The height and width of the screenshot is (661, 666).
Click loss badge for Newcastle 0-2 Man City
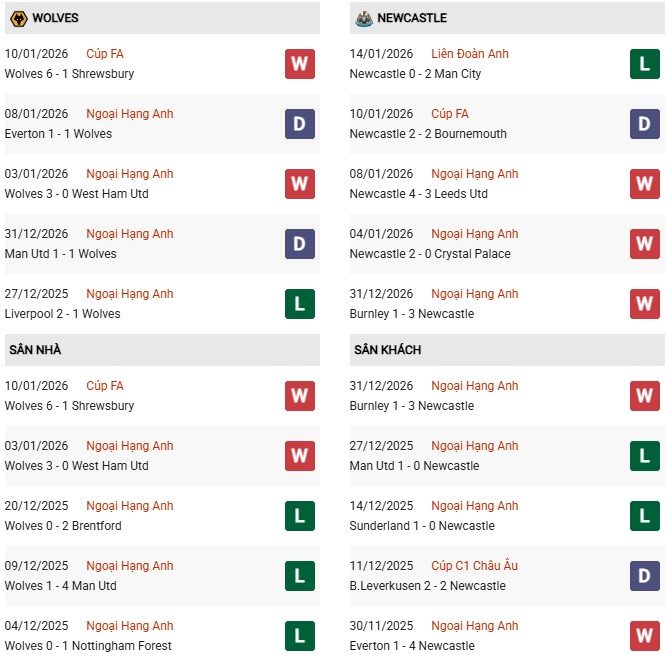click(644, 64)
